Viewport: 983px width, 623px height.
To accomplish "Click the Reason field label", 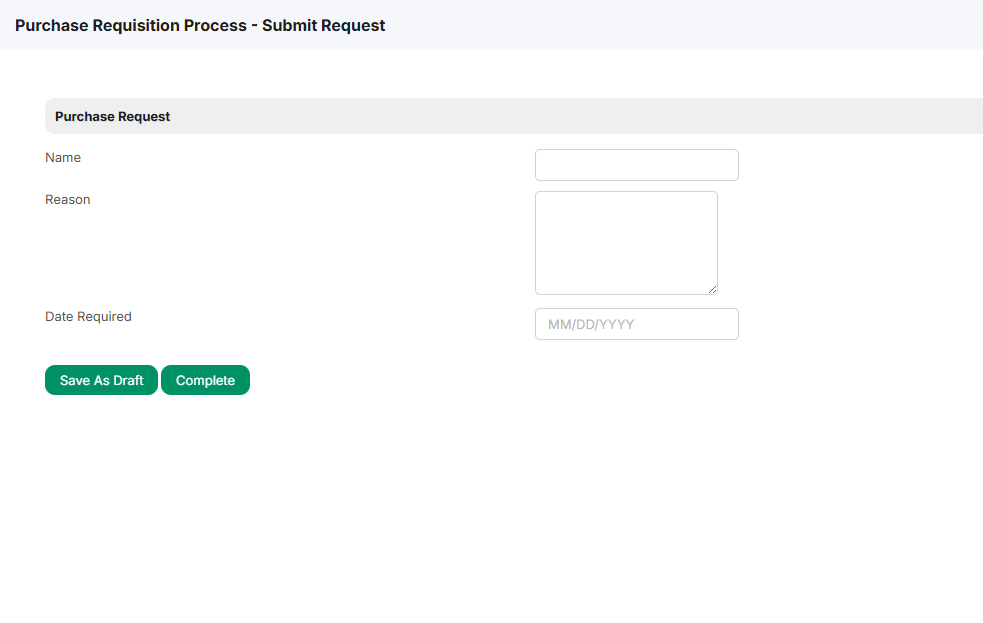I will 68,199.
